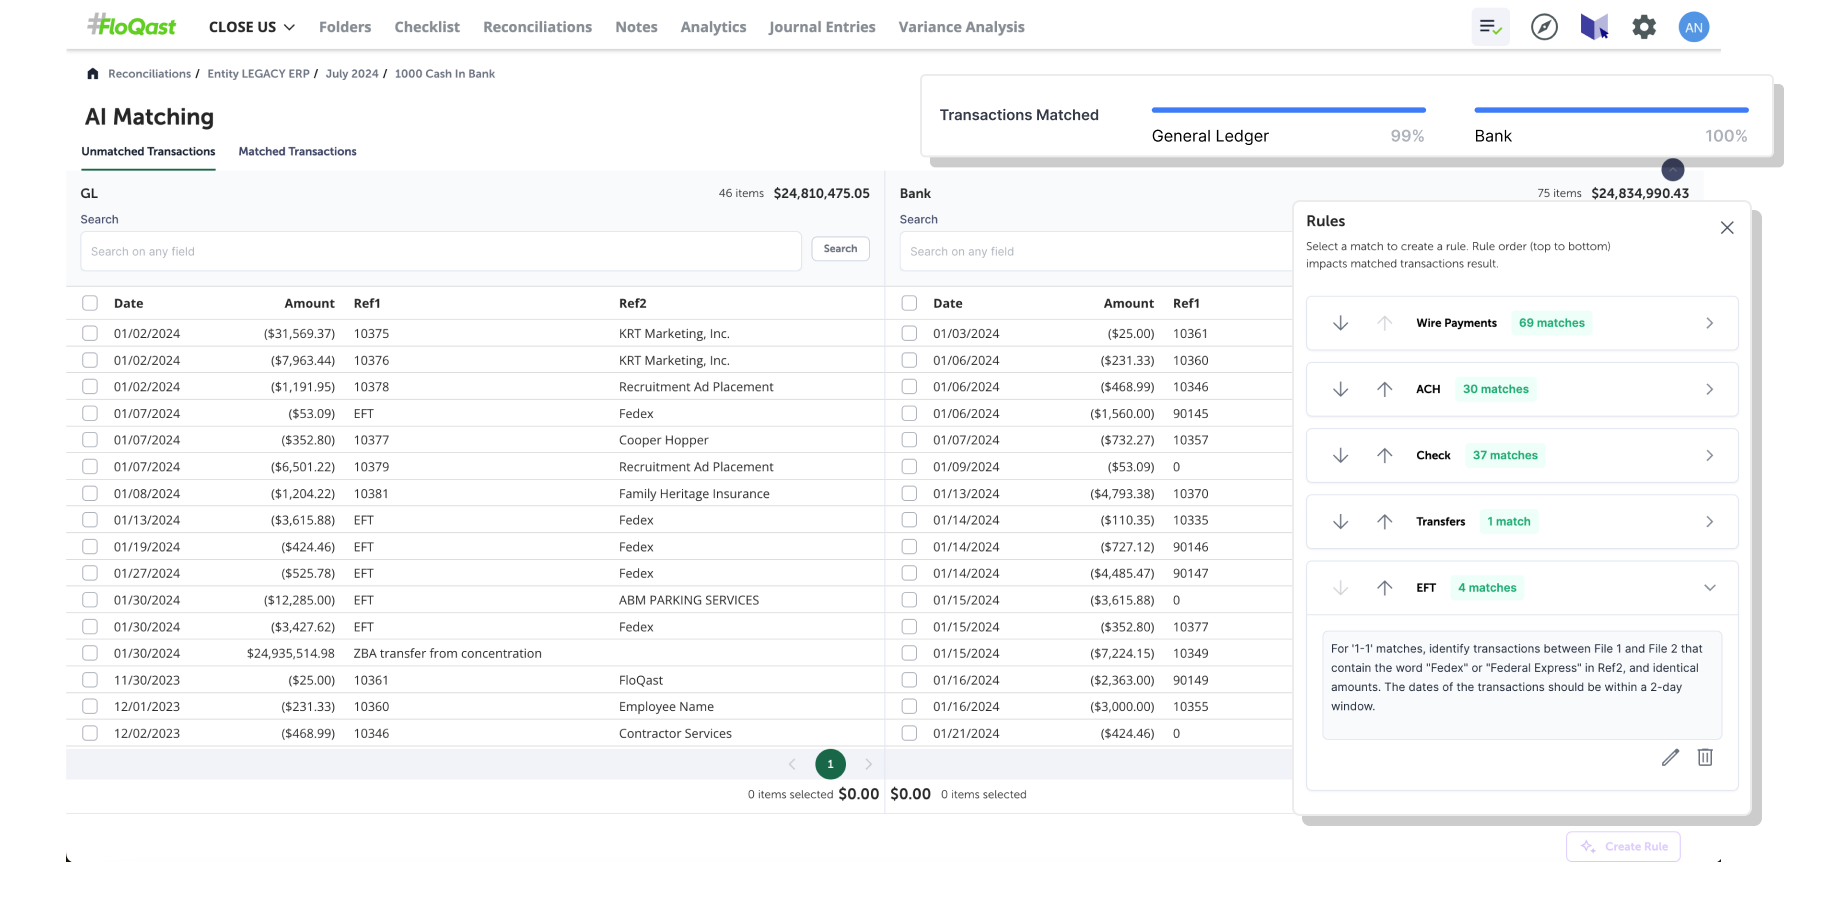Collapse the EFT rule
Viewport: 1838px width, 912px height.
click(1709, 588)
